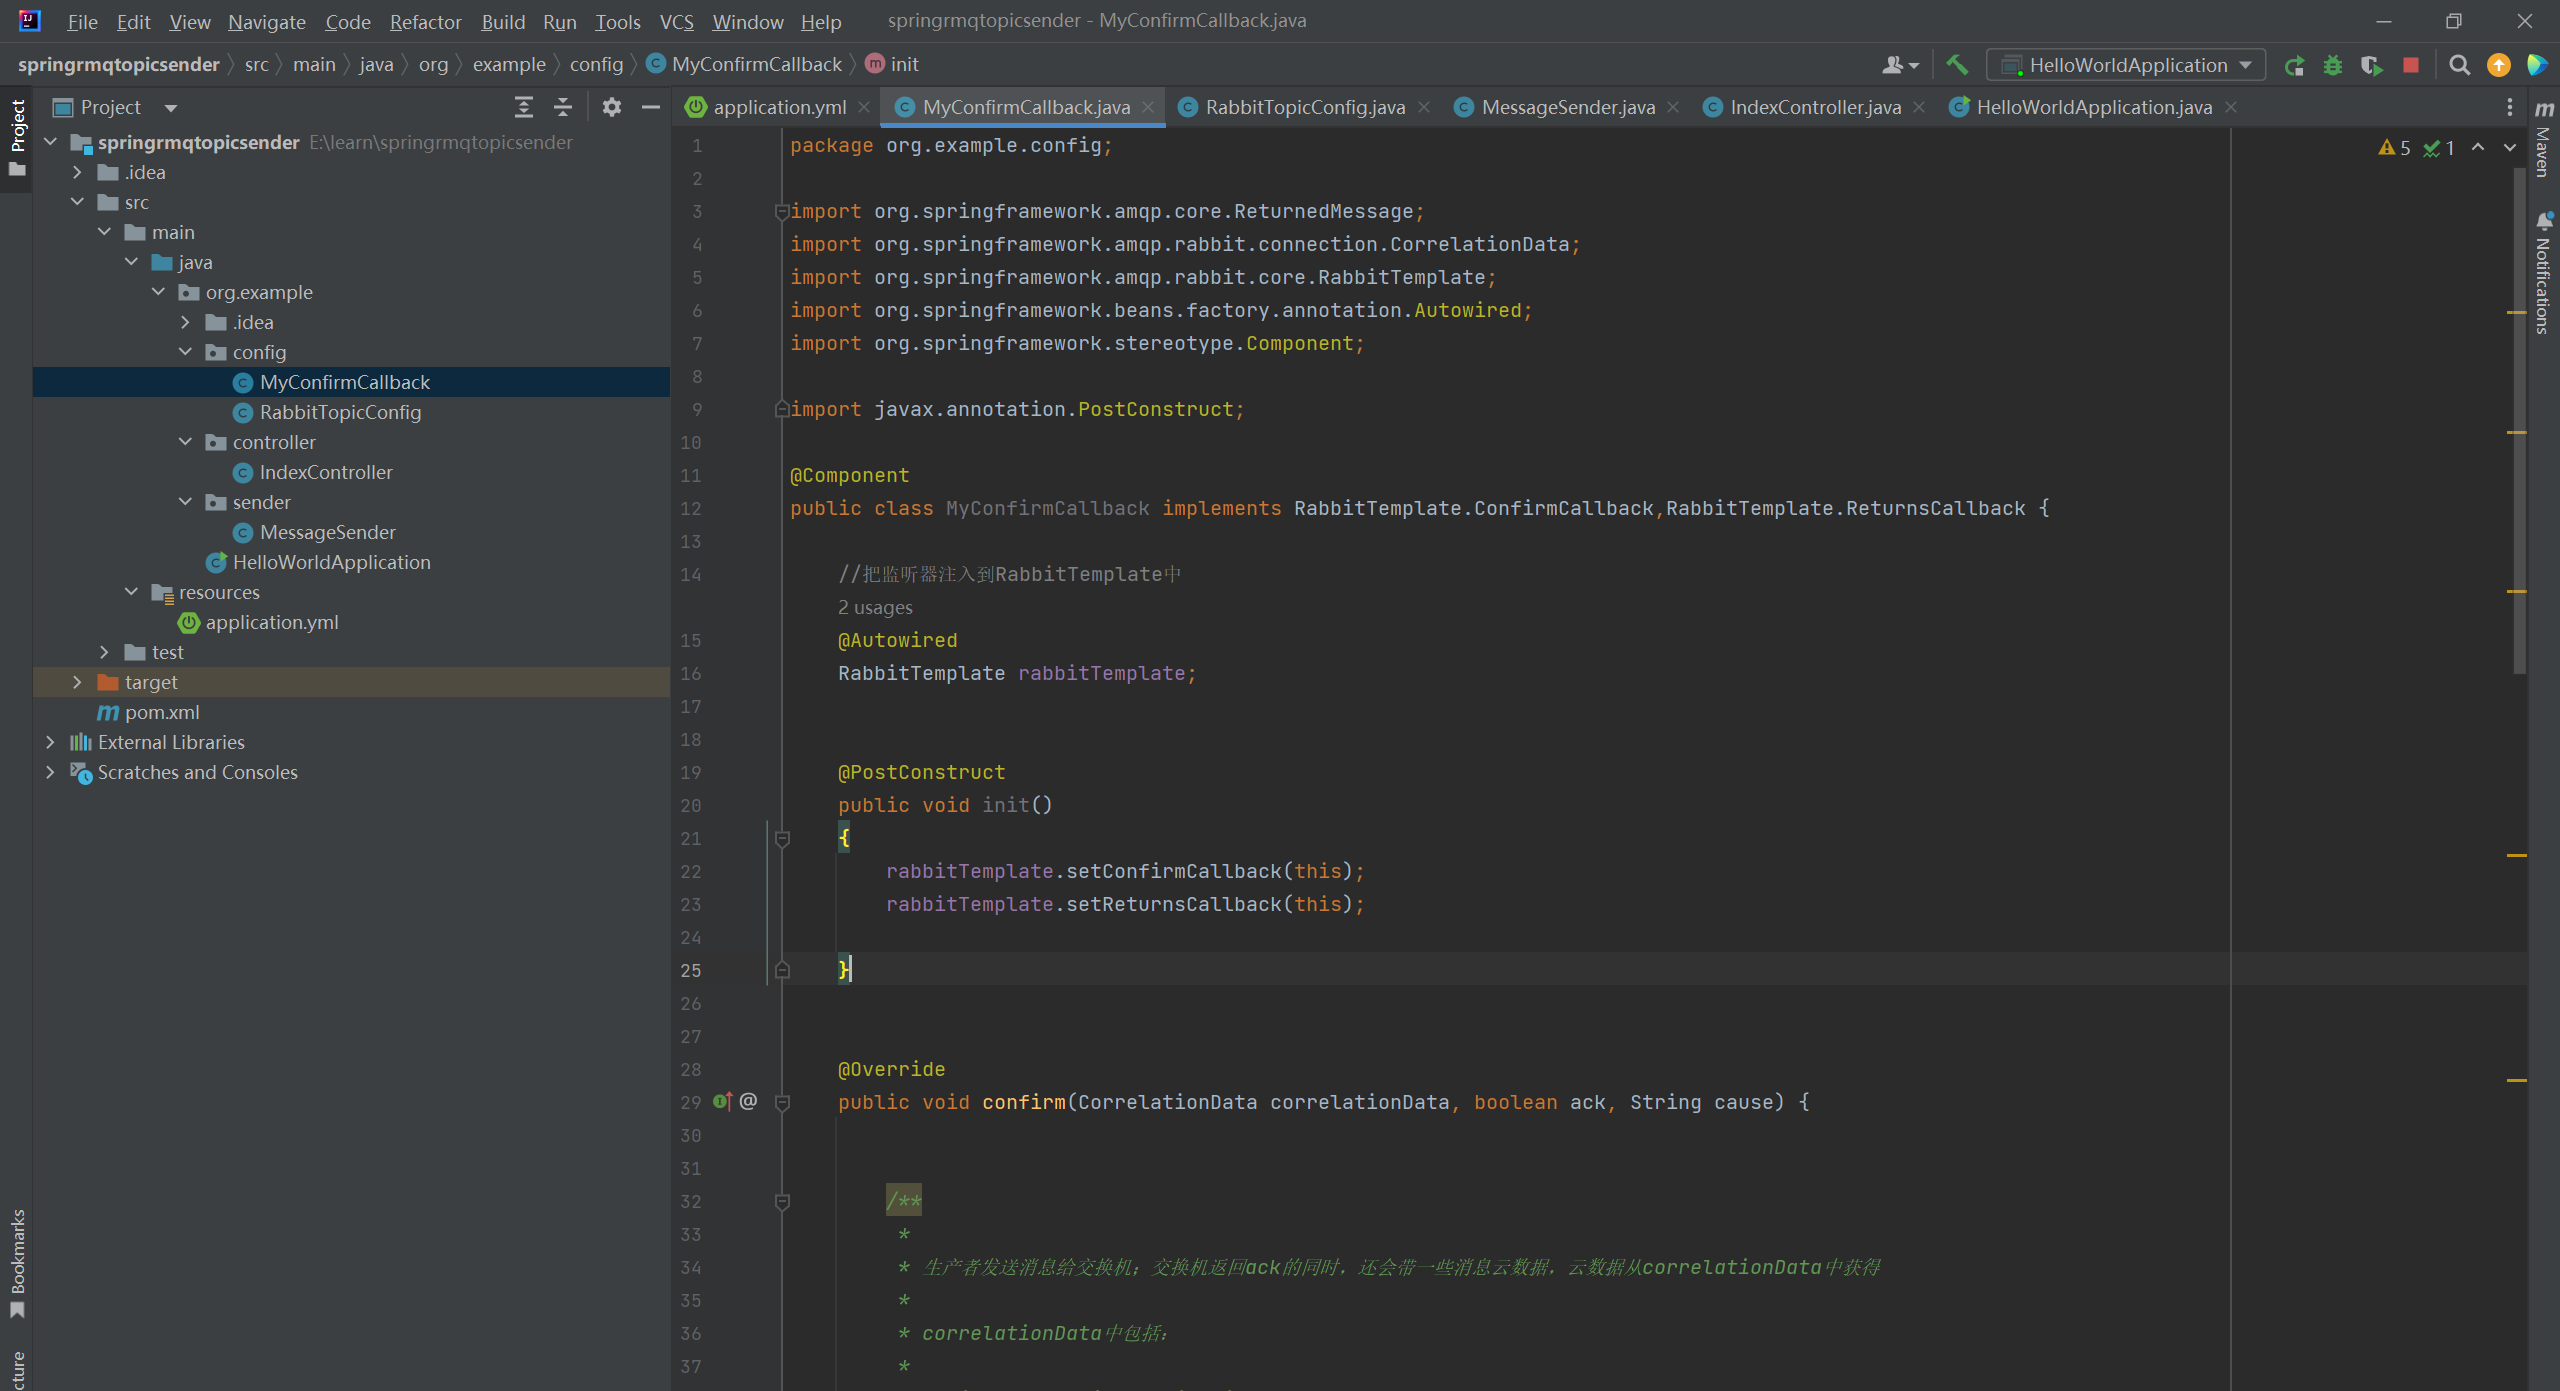Start debugging with the bug icon
2560x1391 pixels.
[2332, 65]
